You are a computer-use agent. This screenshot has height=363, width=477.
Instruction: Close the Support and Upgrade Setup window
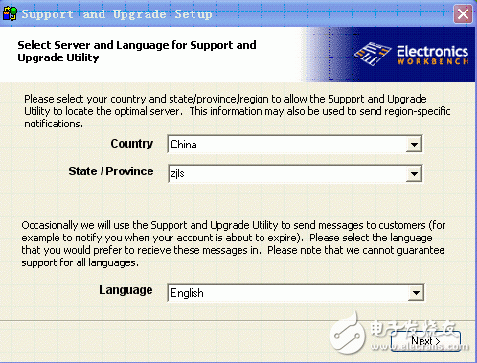click(x=463, y=14)
